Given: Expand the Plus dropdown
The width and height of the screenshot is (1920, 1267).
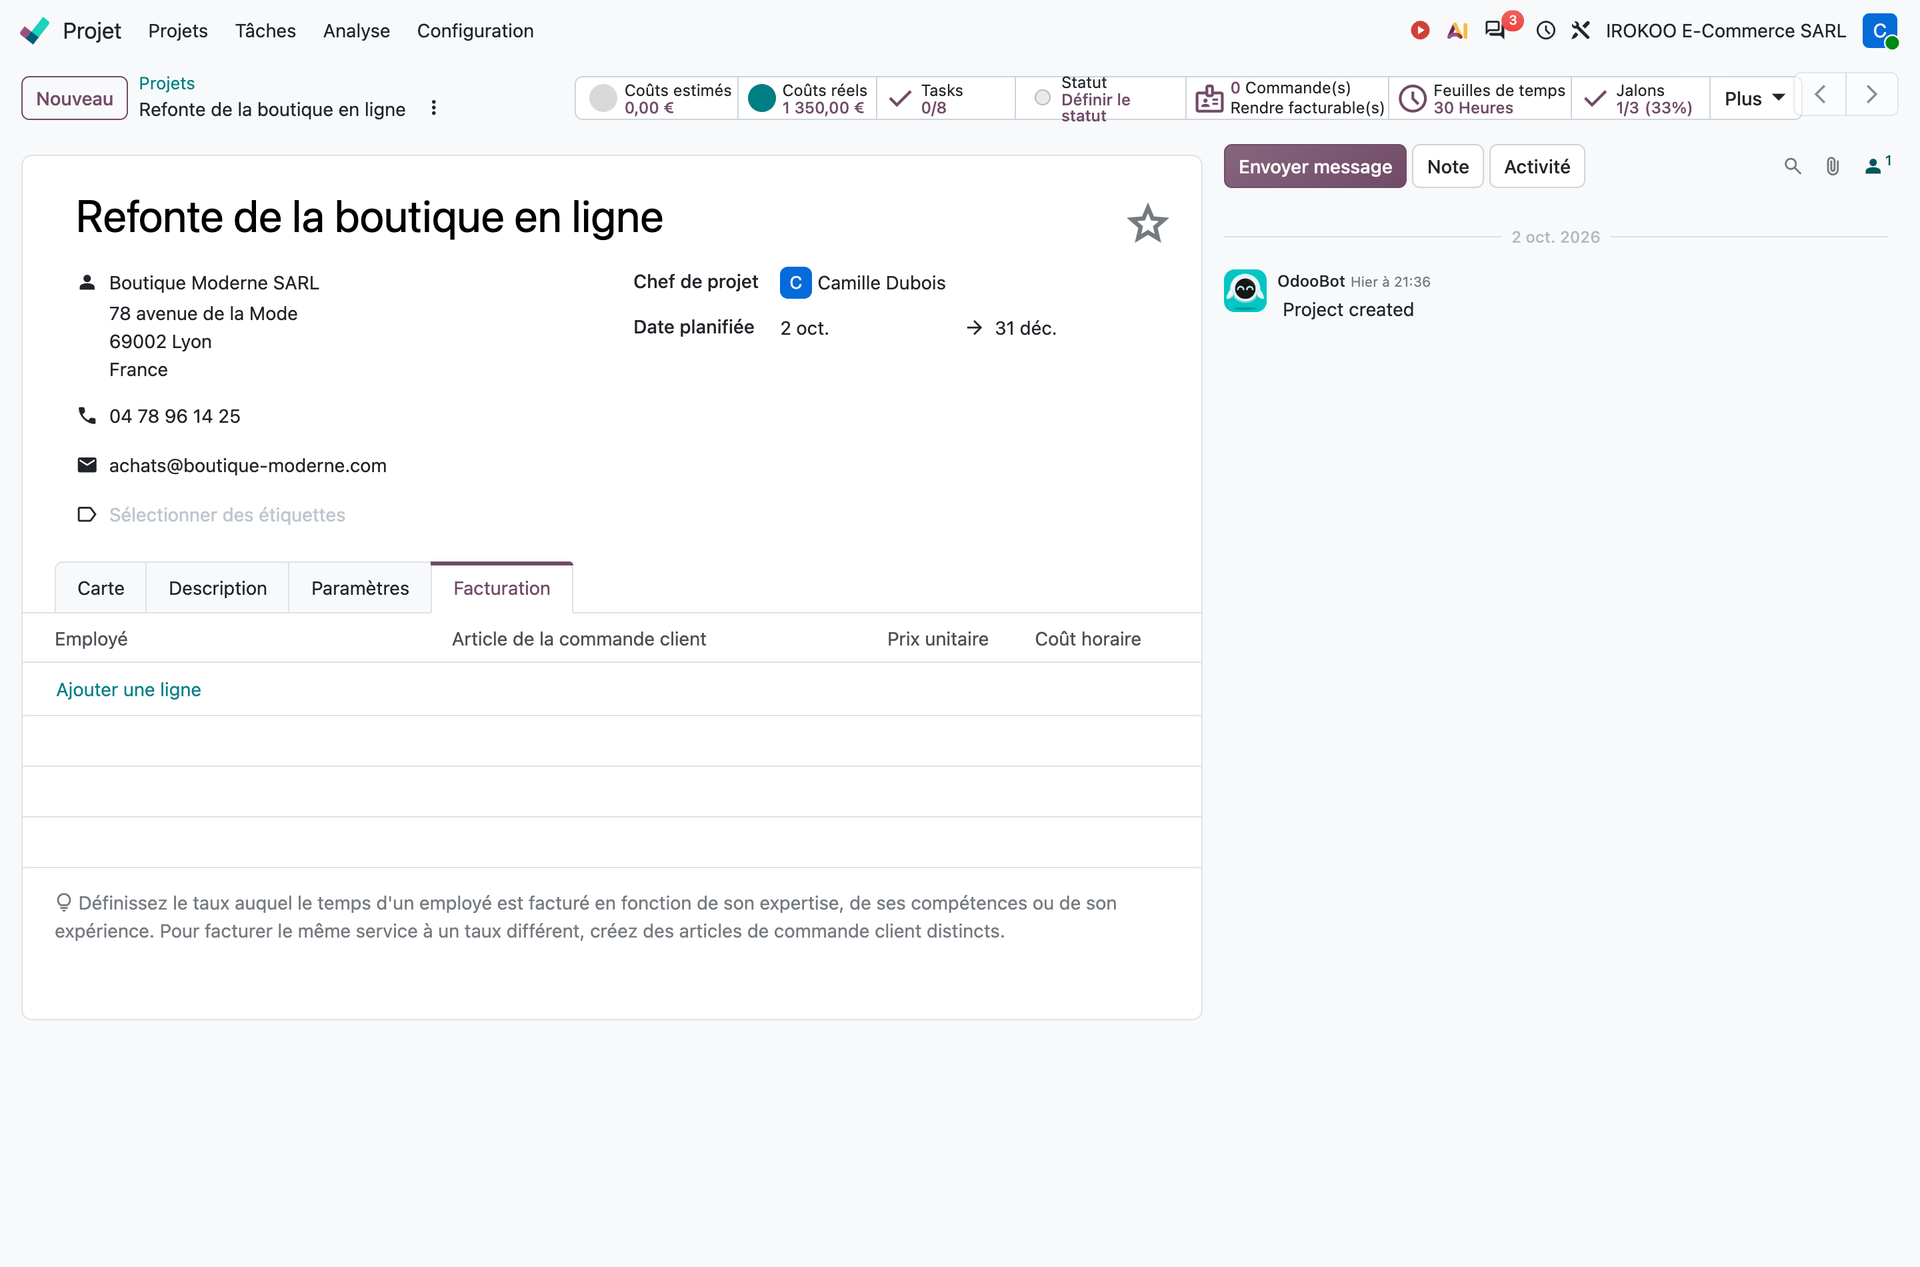Looking at the screenshot, I should 1754,98.
